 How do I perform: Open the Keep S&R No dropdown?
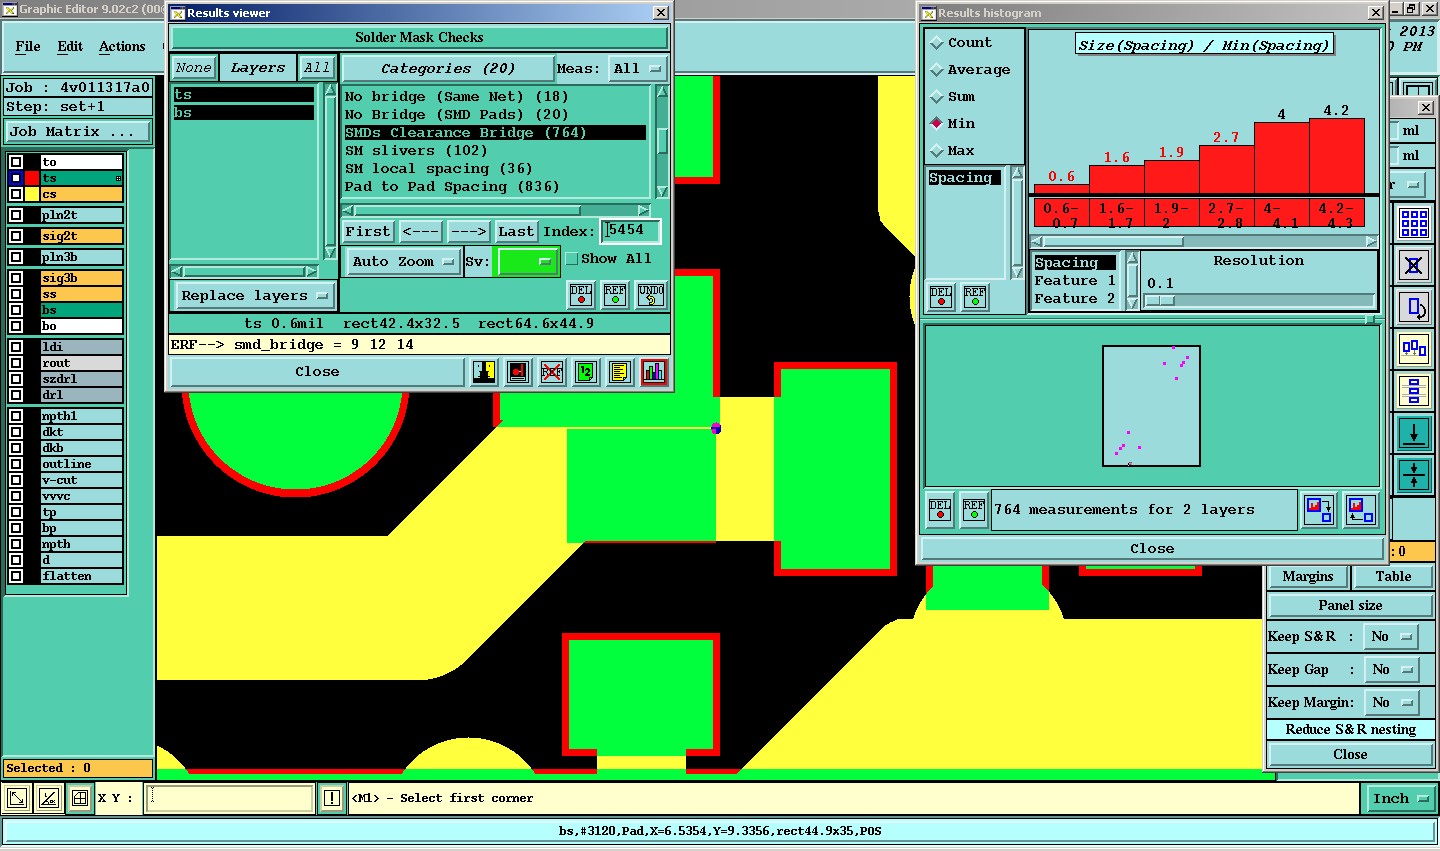click(1392, 637)
